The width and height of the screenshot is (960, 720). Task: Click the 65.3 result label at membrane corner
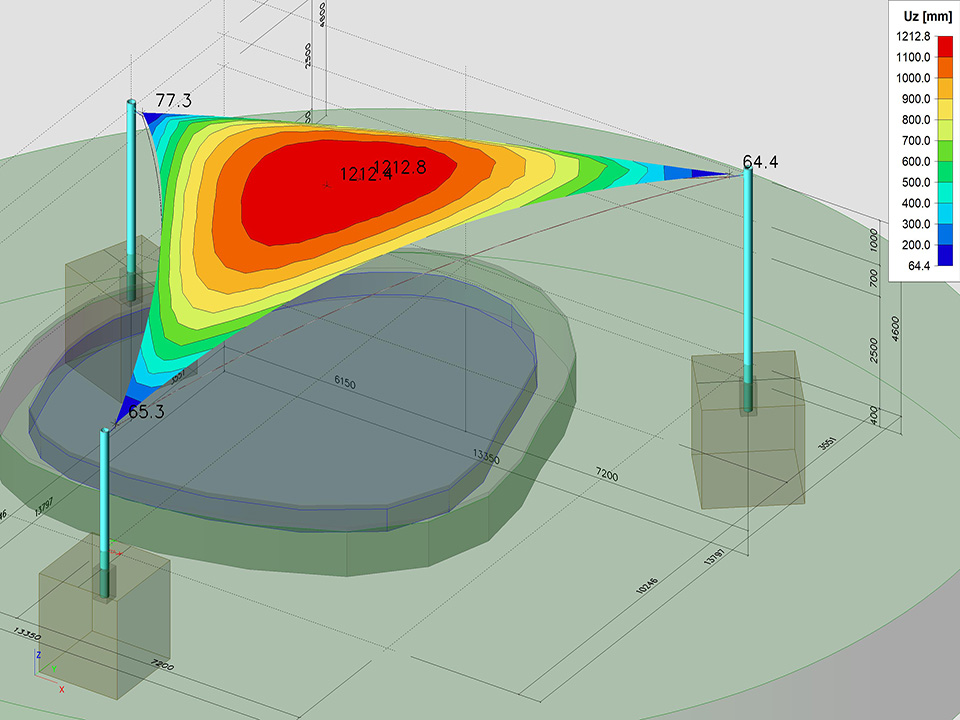[x=146, y=411]
